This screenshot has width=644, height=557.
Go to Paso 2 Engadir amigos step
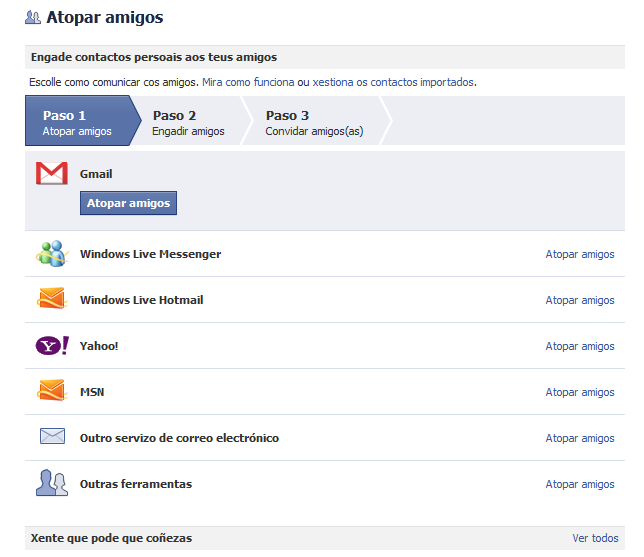click(188, 122)
